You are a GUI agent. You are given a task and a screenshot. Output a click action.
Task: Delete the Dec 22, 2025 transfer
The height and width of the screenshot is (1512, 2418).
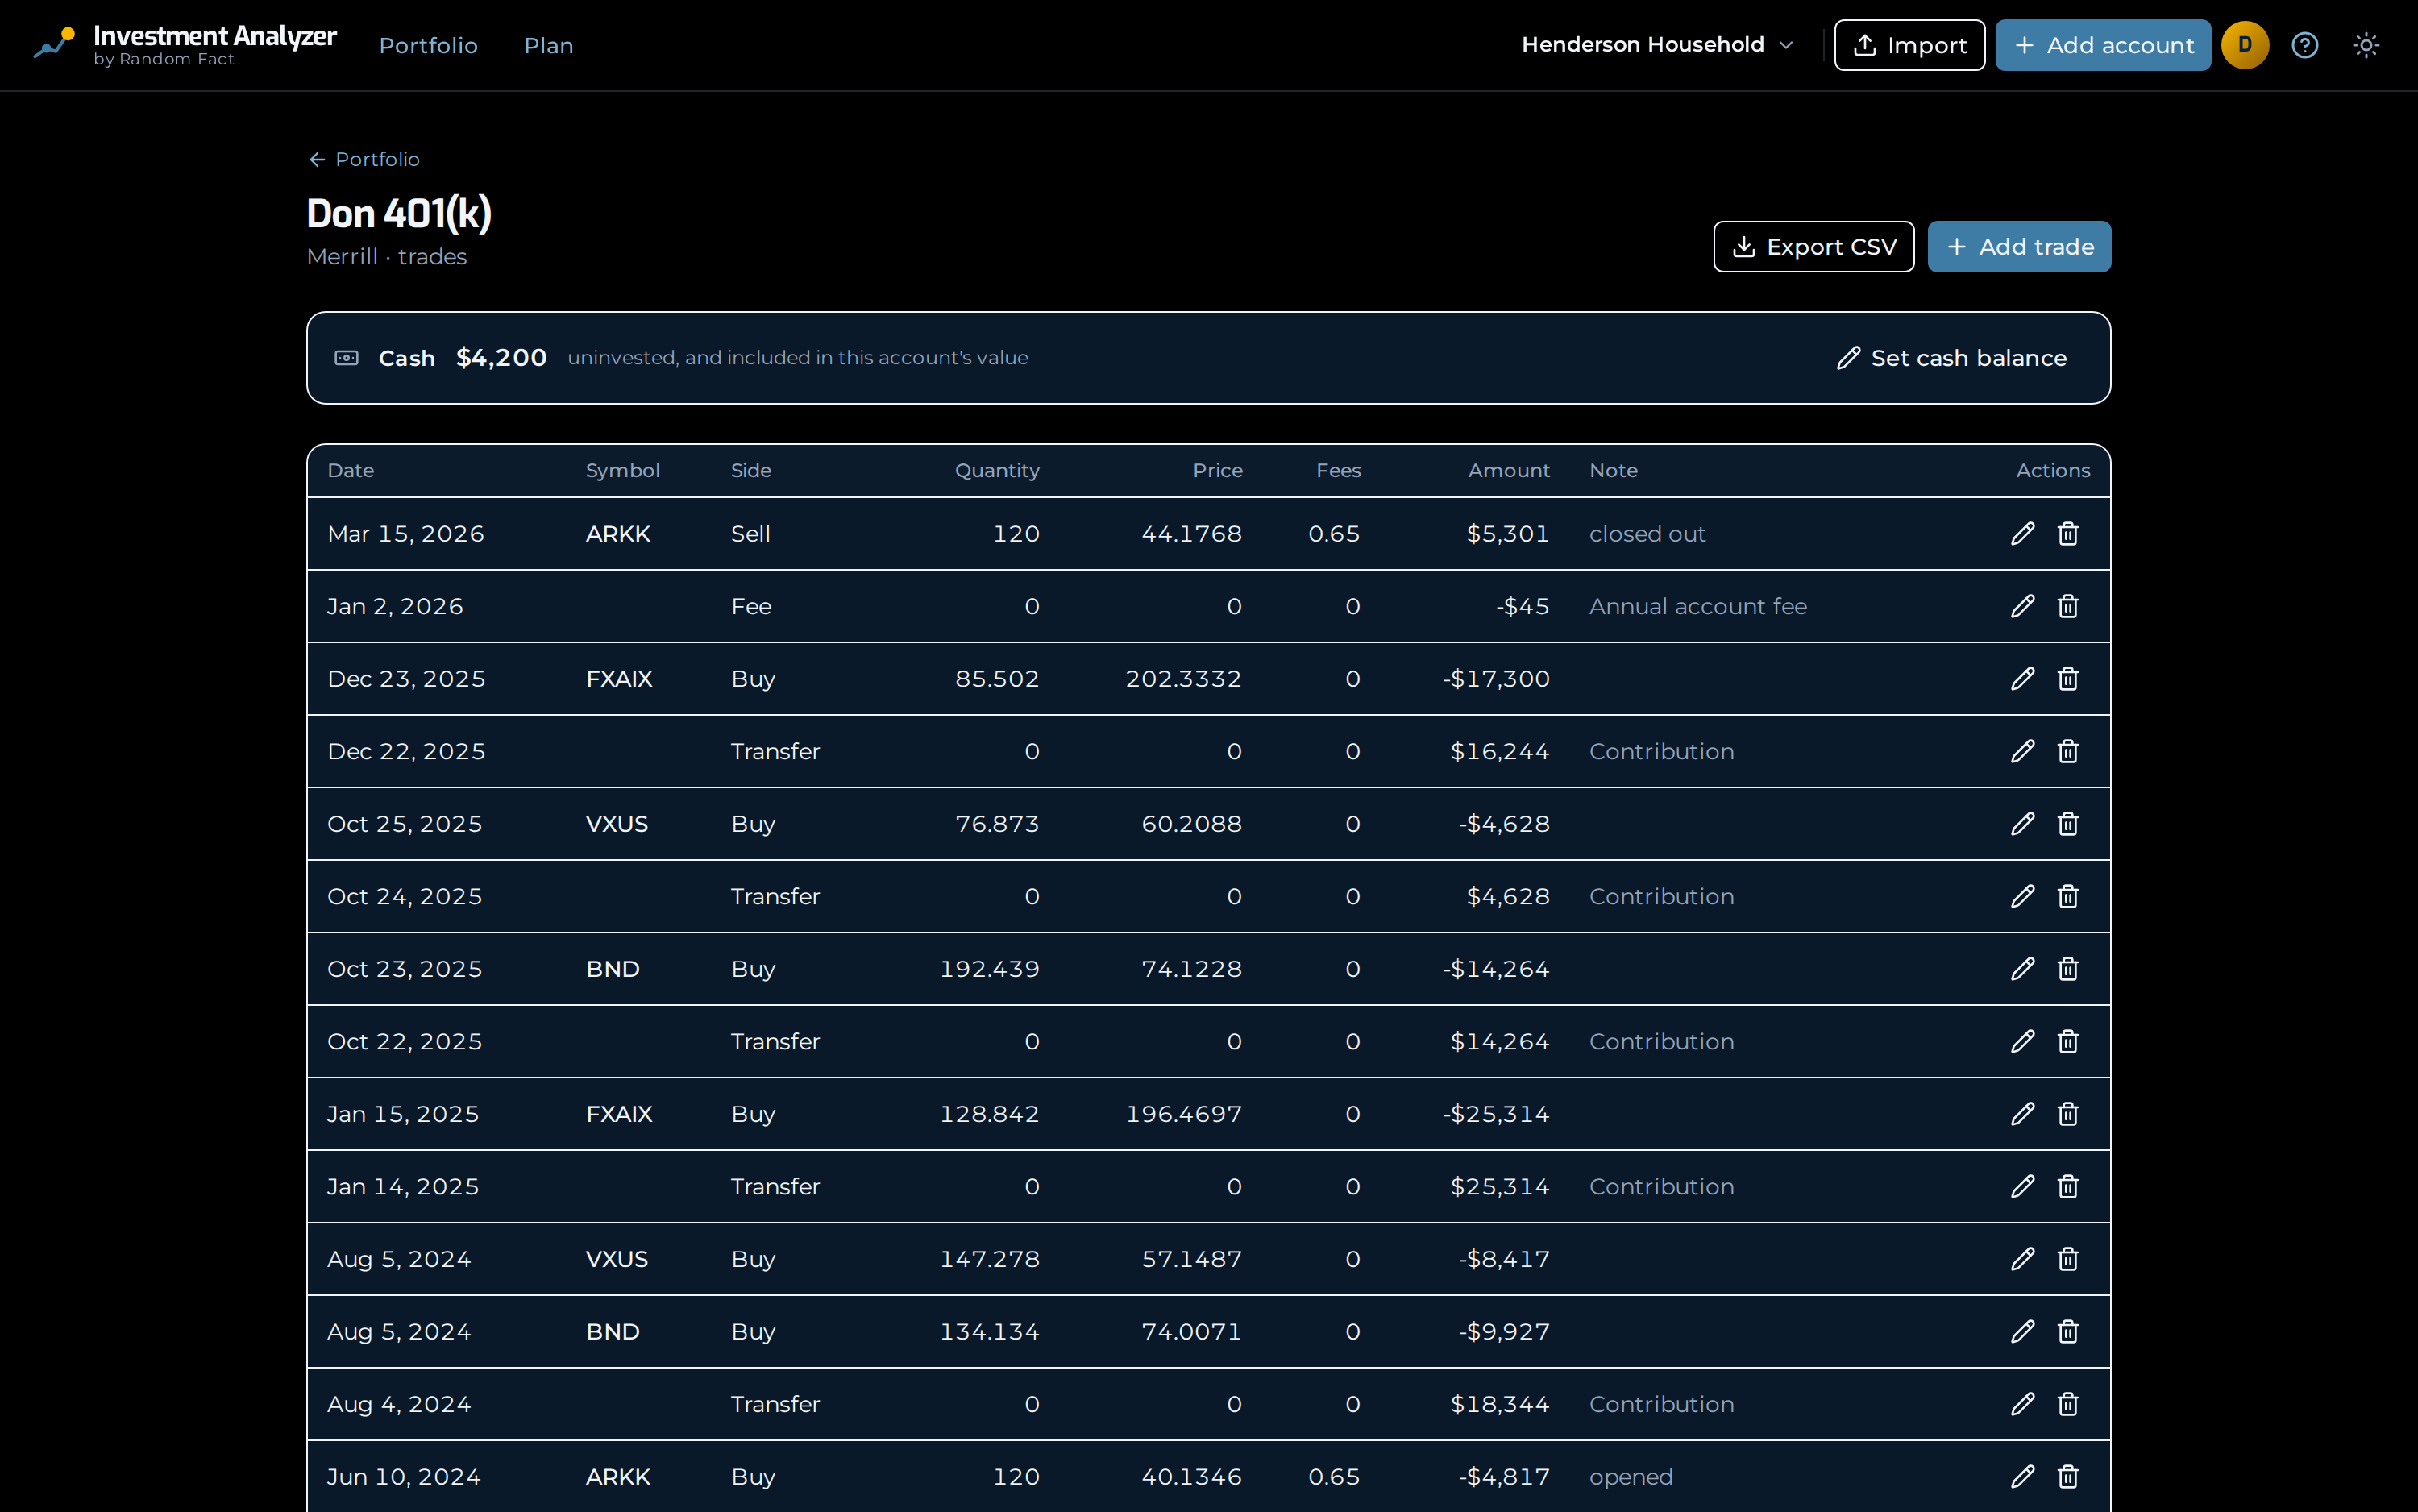coord(2068,751)
